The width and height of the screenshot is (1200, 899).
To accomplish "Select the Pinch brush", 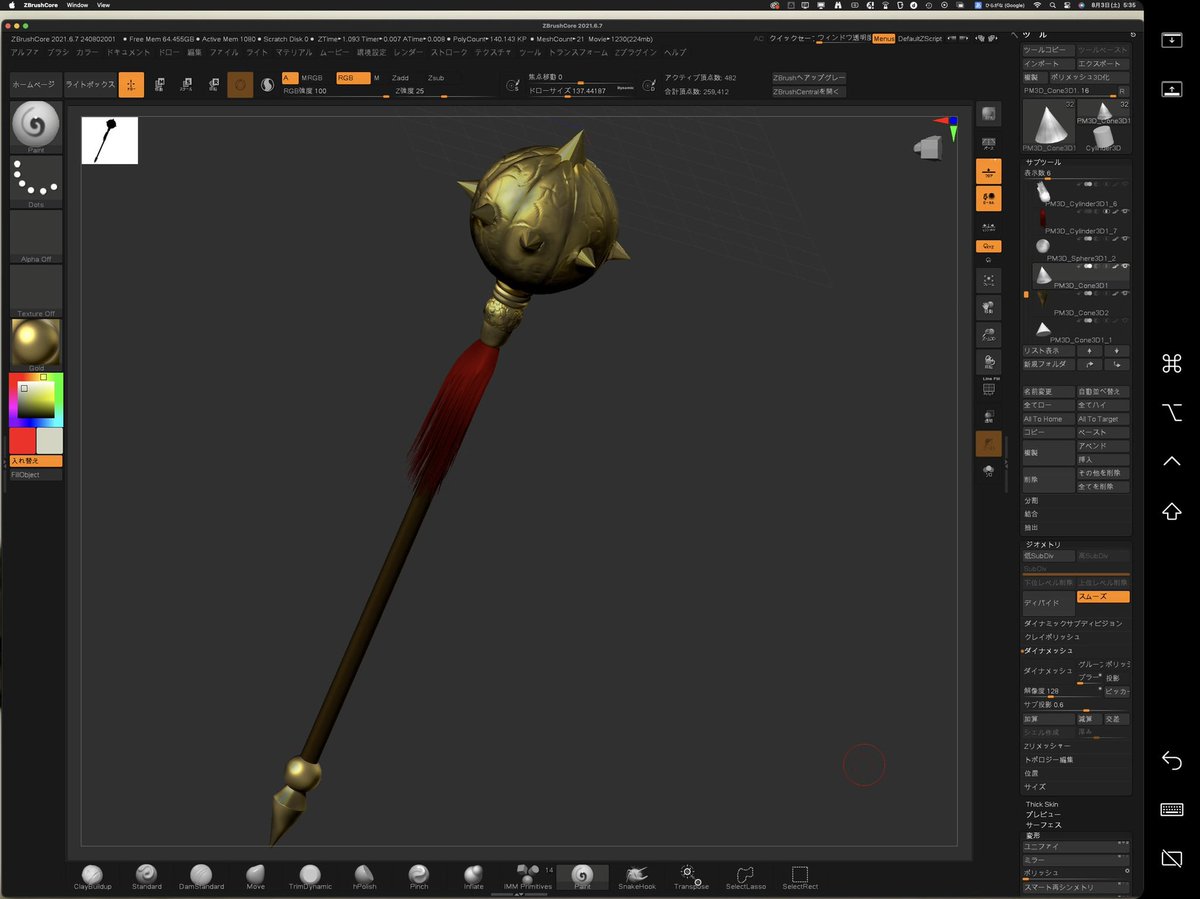I will coord(419,877).
